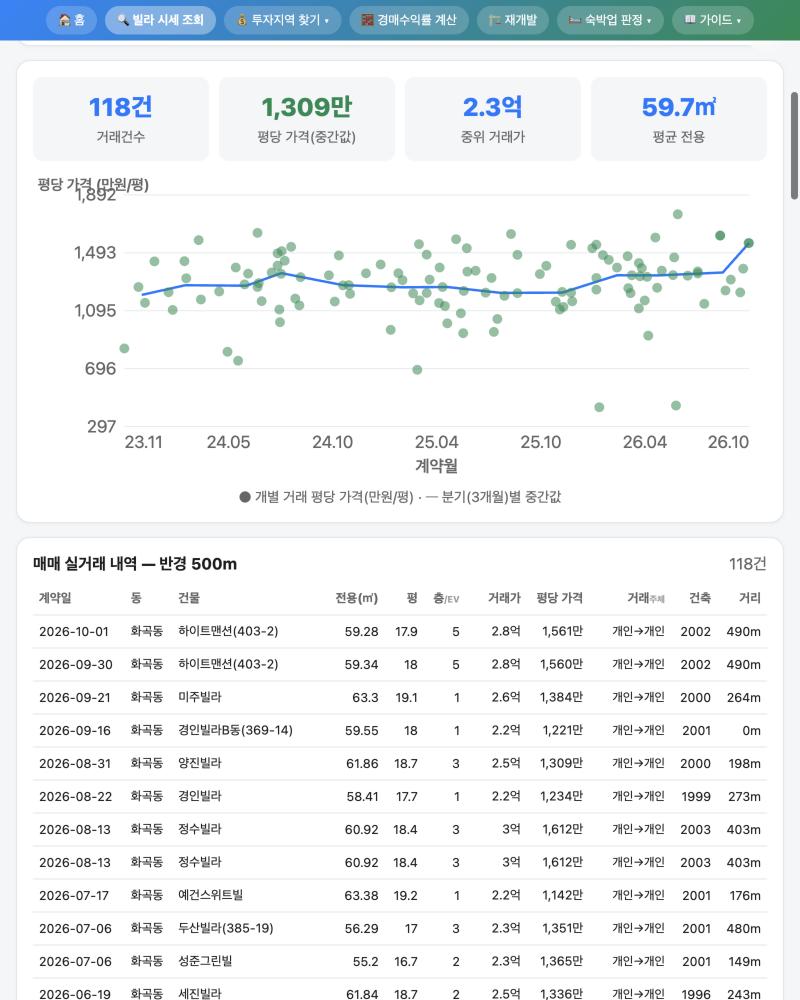Open the 빌라 시세 조회 tab
Screen dimensions: 800x1000
pyautogui.click(x=160, y=20)
